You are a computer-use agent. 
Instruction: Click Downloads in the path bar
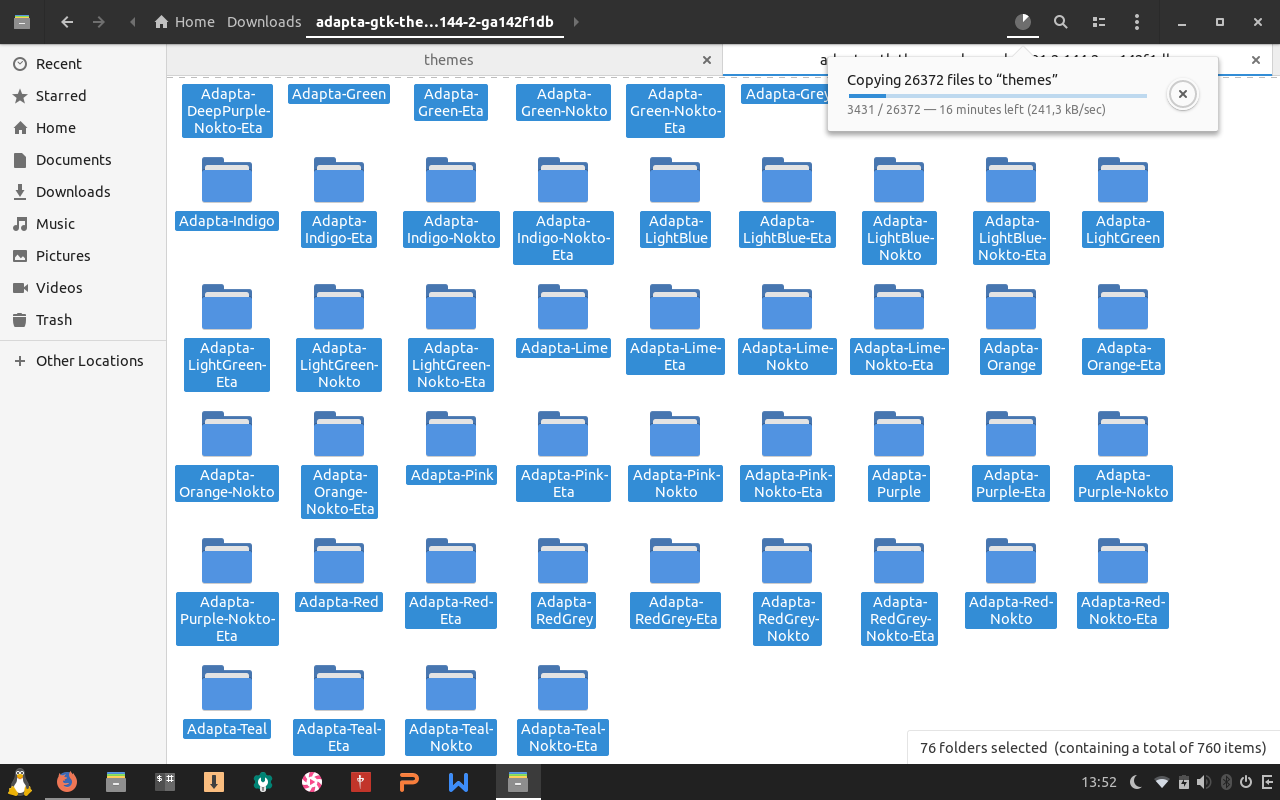[x=264, y=22]
